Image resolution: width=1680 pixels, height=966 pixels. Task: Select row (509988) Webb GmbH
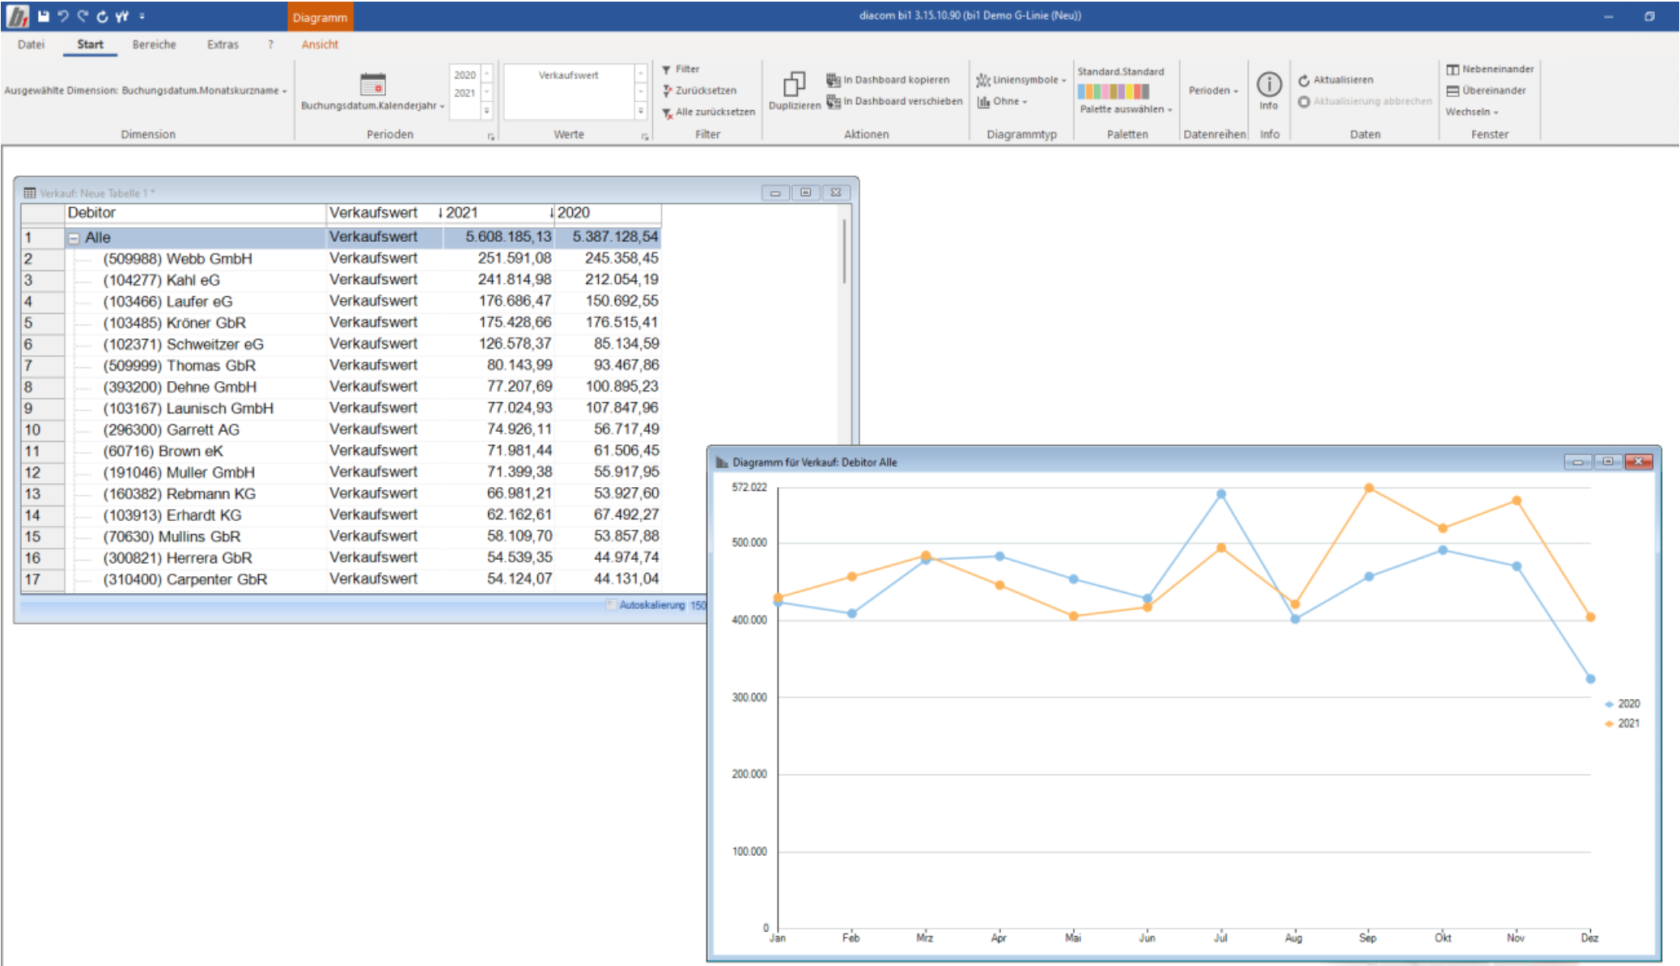click(340, 259)
